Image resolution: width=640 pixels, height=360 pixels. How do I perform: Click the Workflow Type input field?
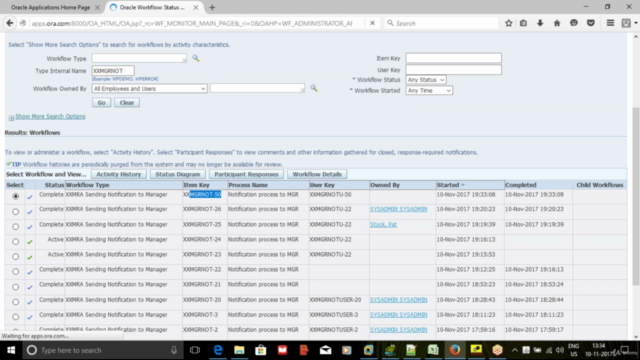coord(139,58)
